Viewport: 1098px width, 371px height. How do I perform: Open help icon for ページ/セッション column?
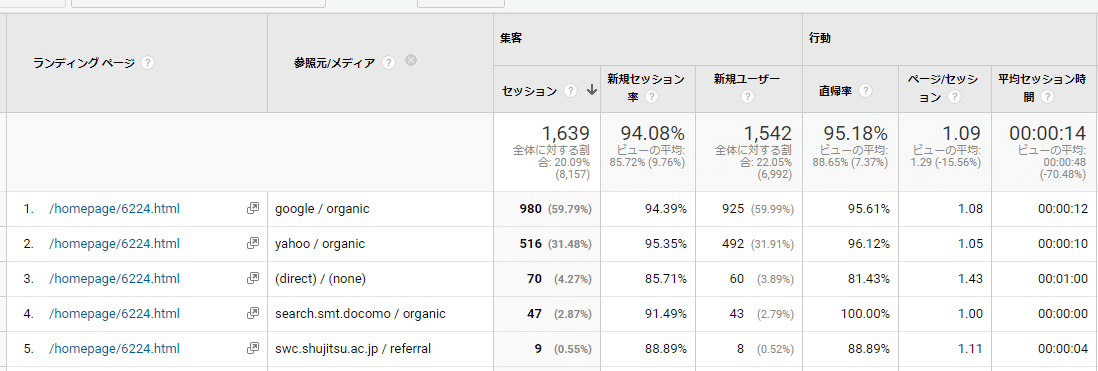click(x=954, y=97)
